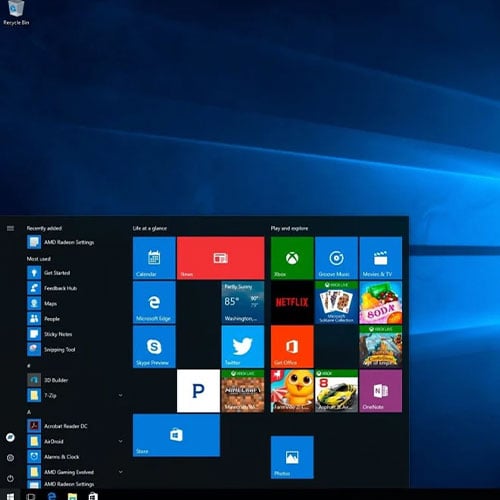Screen dimensions: 500x500
Task: Open the Netflix tile
Action: point(292,302)
